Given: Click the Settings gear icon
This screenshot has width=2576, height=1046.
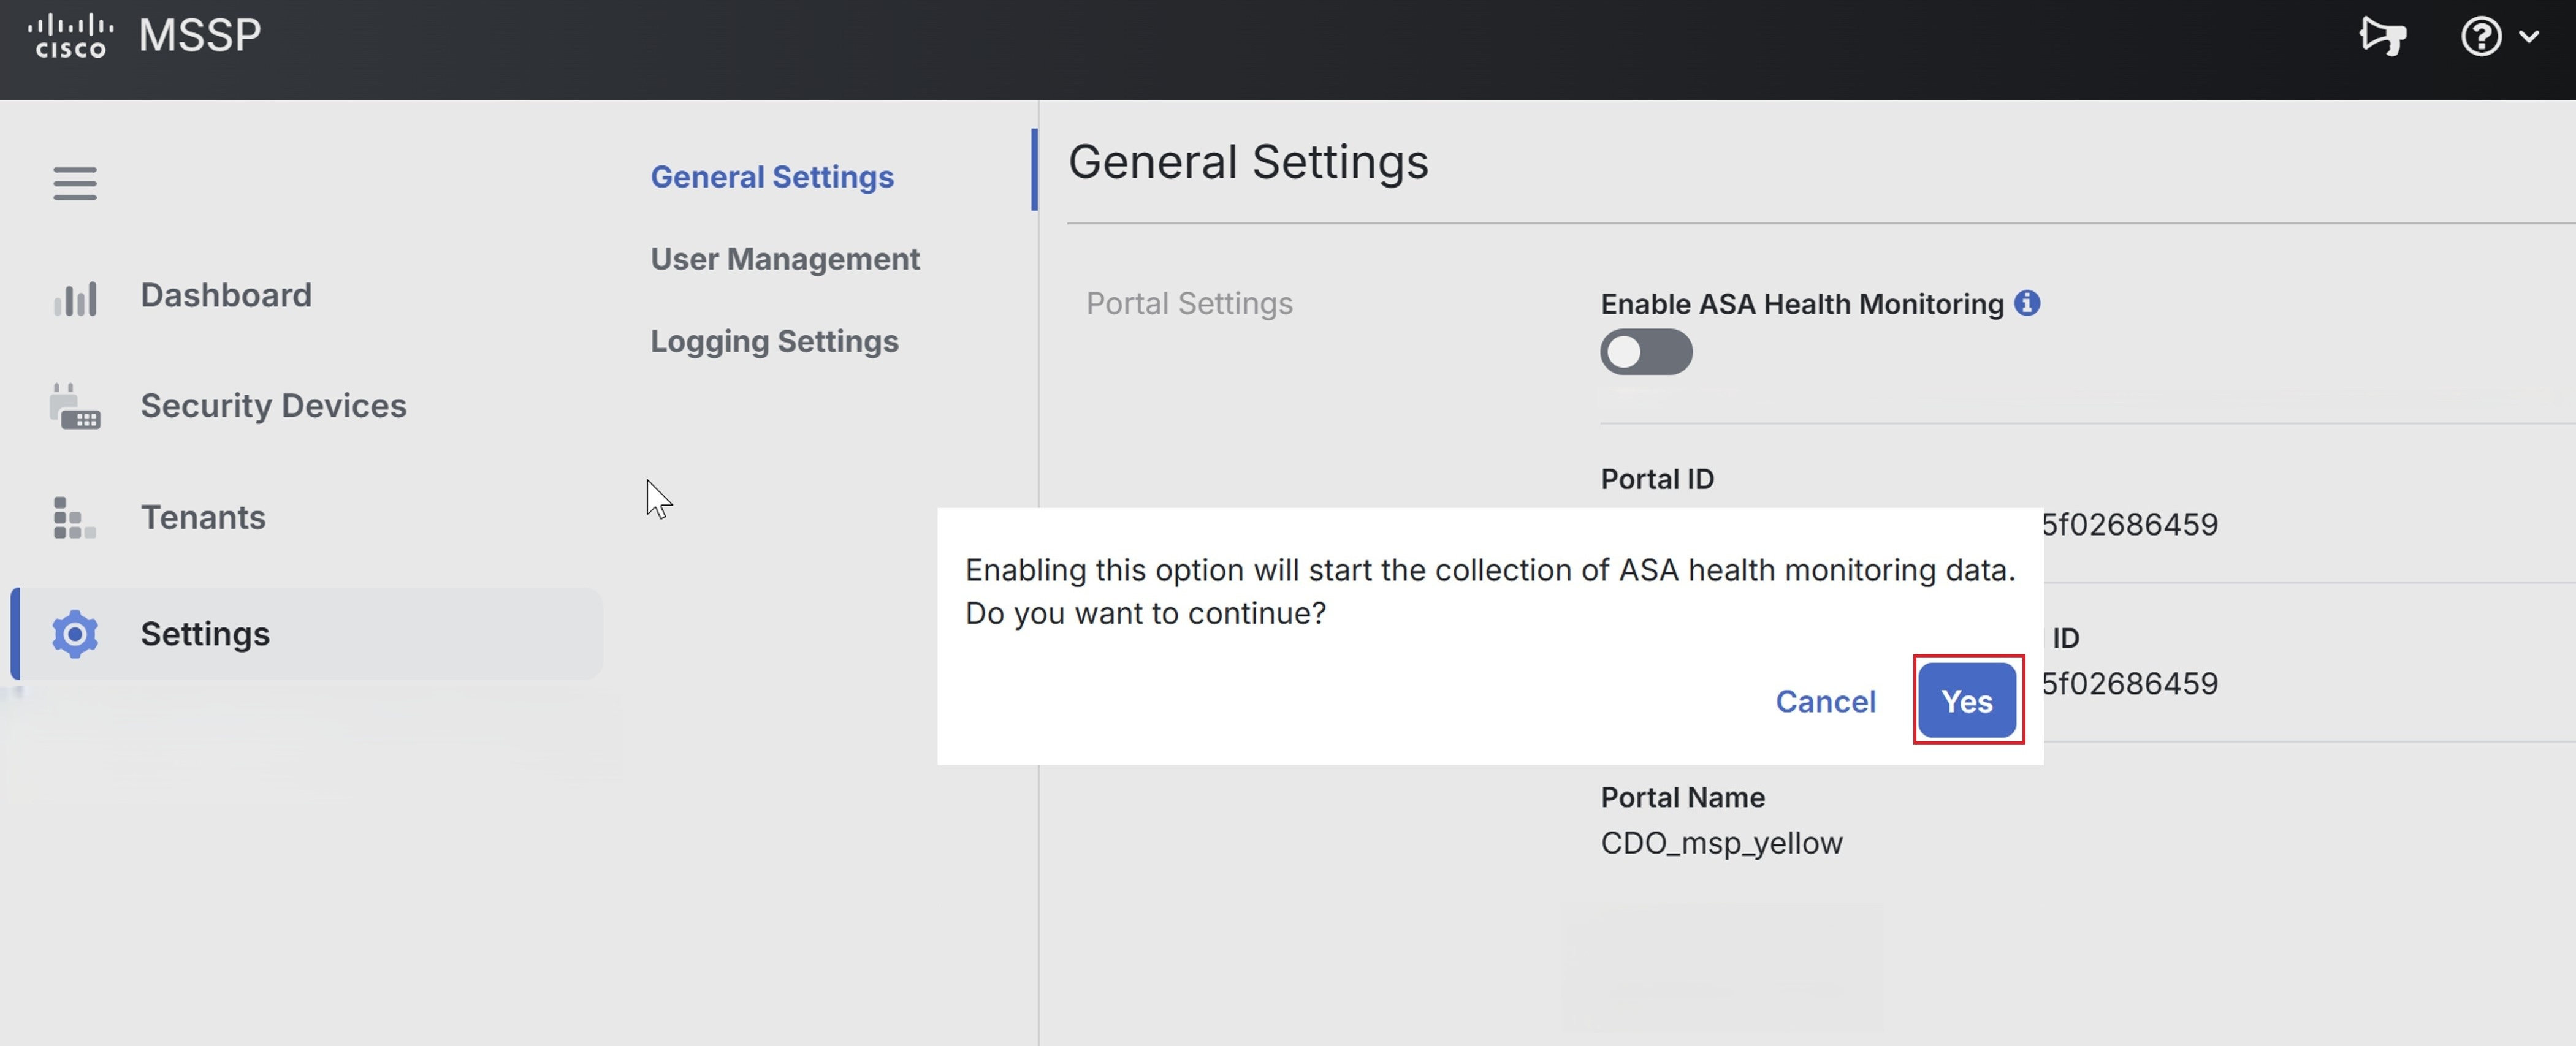Looking at the screenshot, I should pos(74,634).
